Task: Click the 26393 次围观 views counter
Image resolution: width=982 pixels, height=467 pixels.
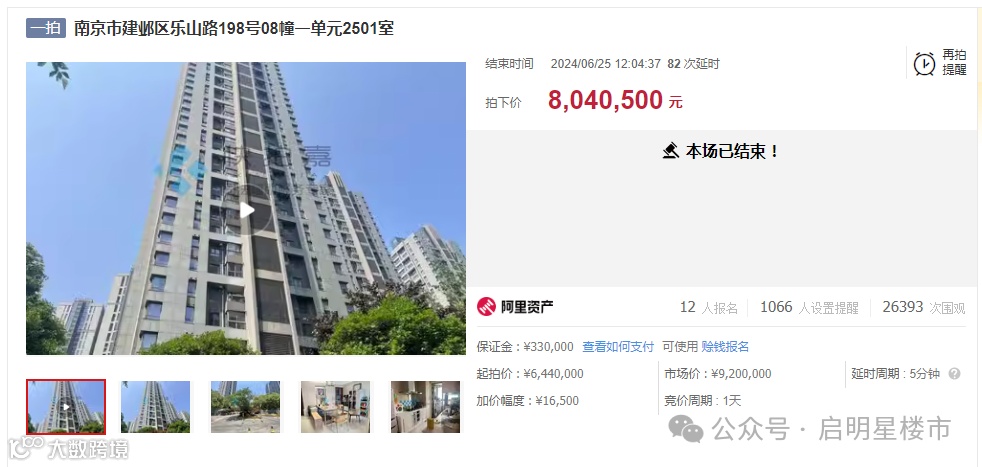Action: (924, 307)
